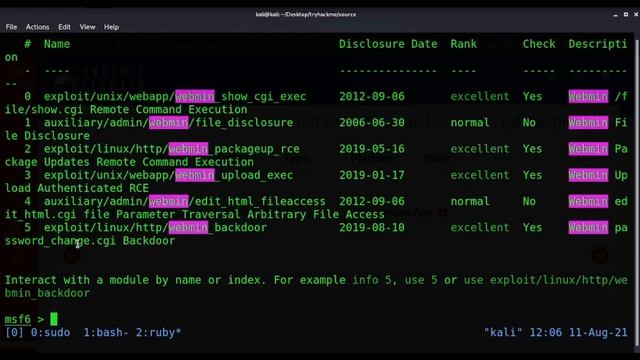640x360 pixels.
Task: Click the Check column header
Action: click(x=539, y=44)
